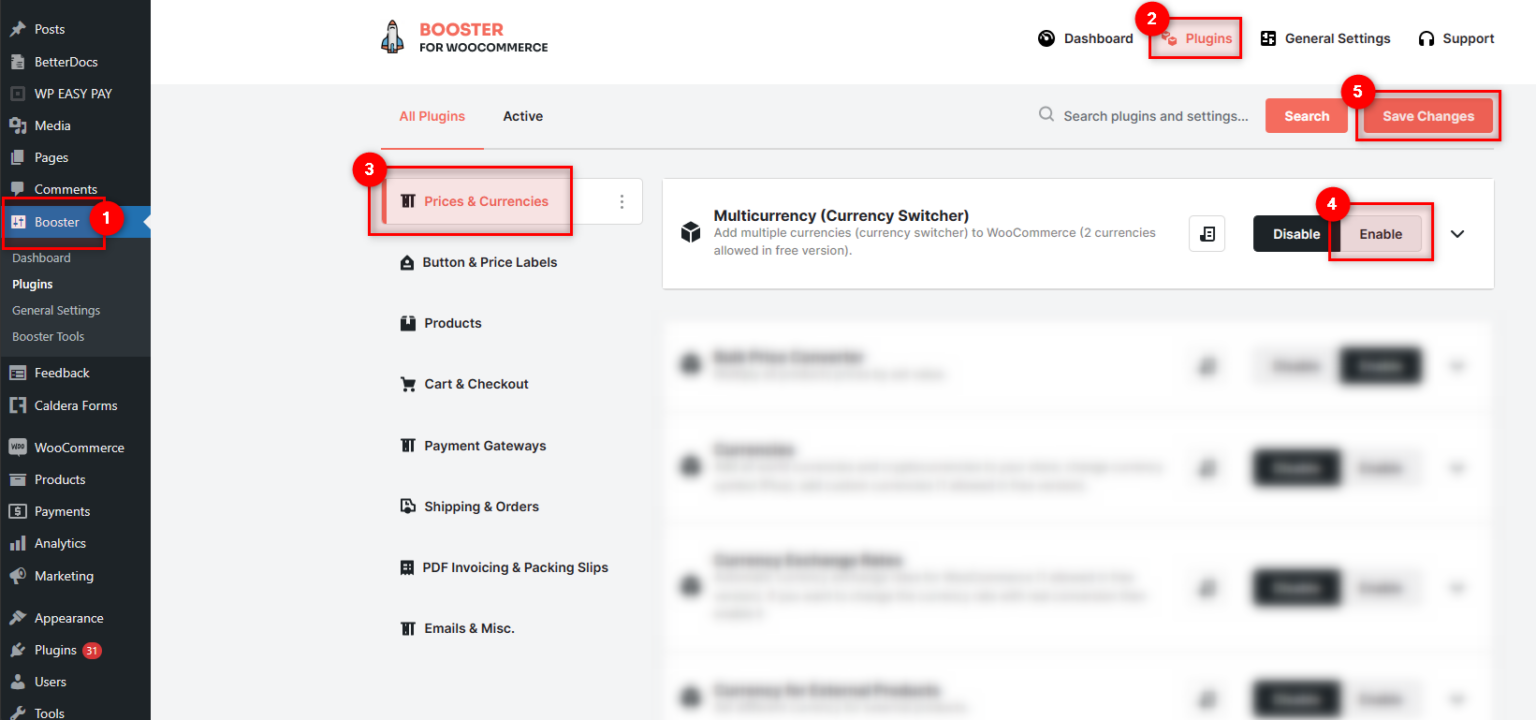The image size is (1536, 720).
Task: Click the Save Changes button
Action: [1428, 116]
